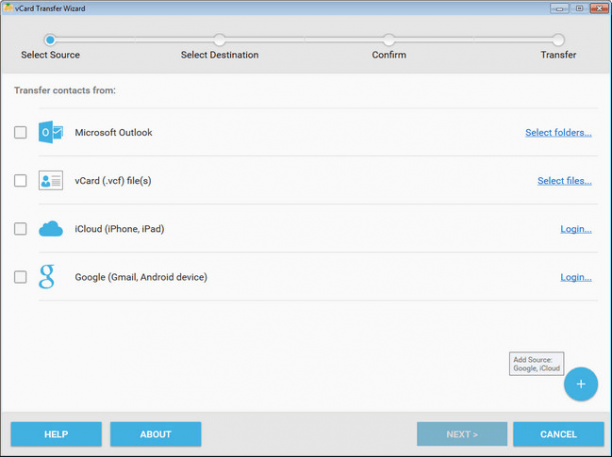Viewport: 612px width, 457px height.
Task: Click the Transfer step label
Action: (x=559, y=55)
